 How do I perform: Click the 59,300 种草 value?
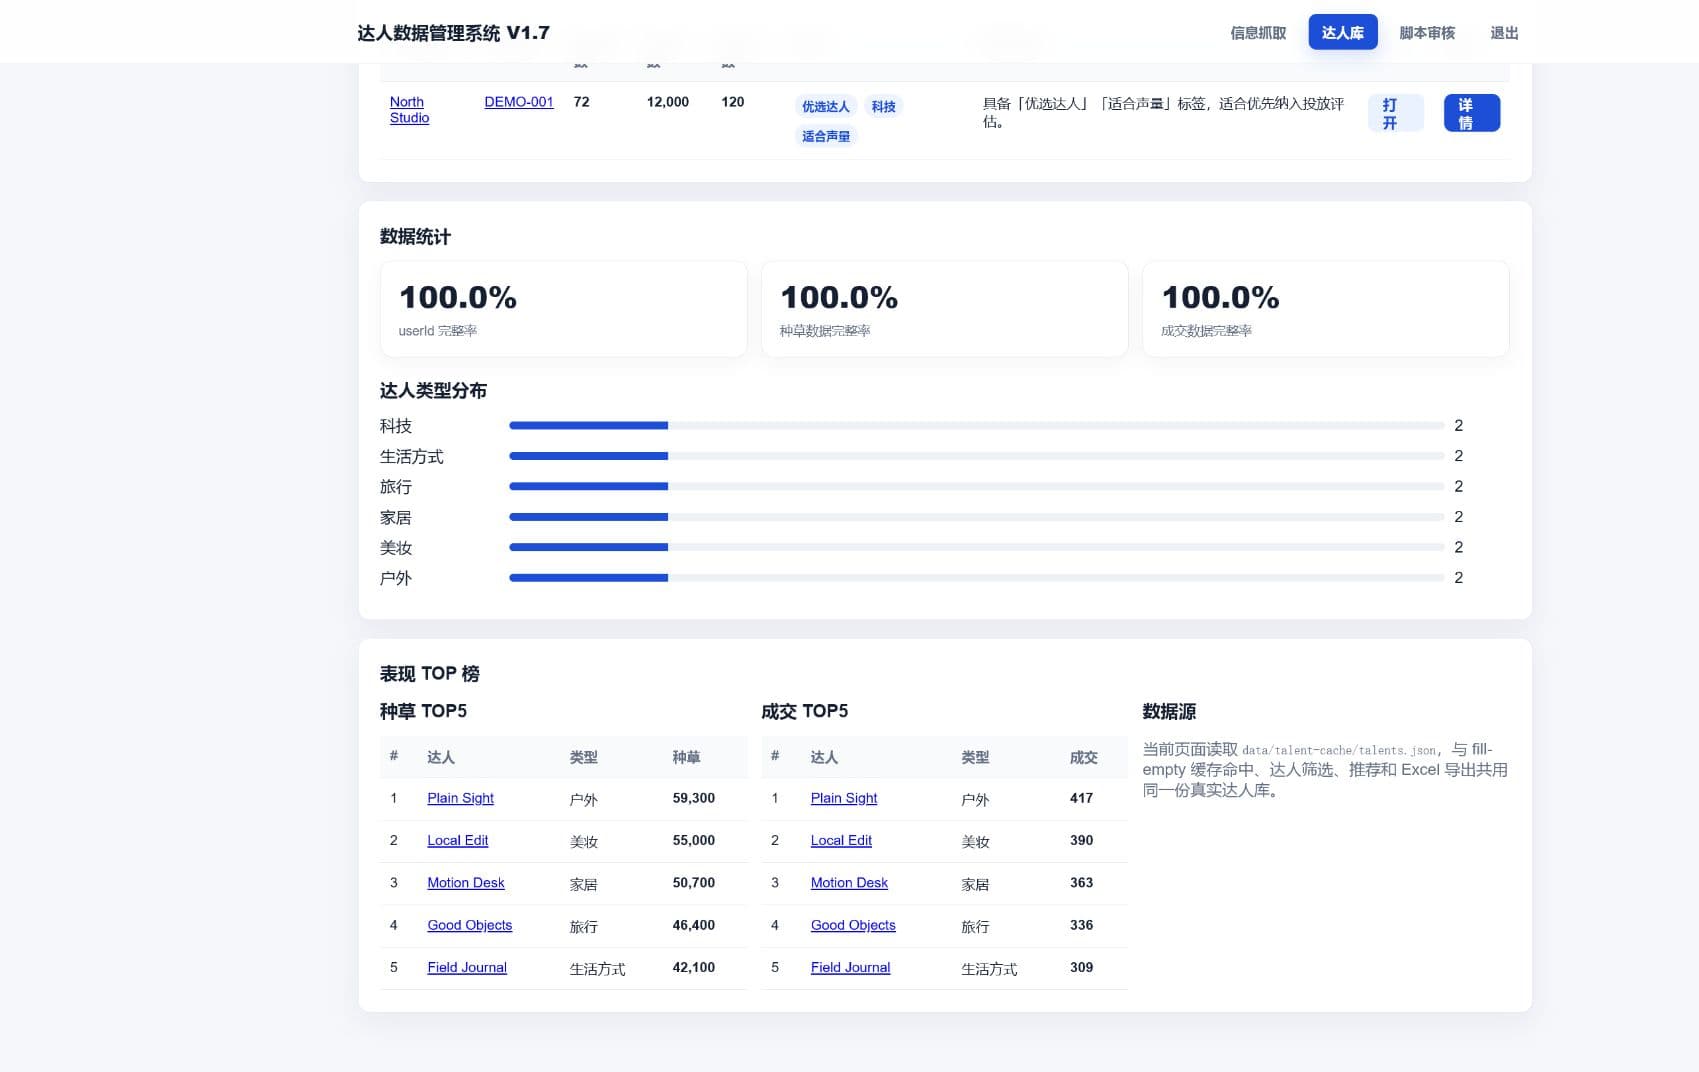point(694,798)
